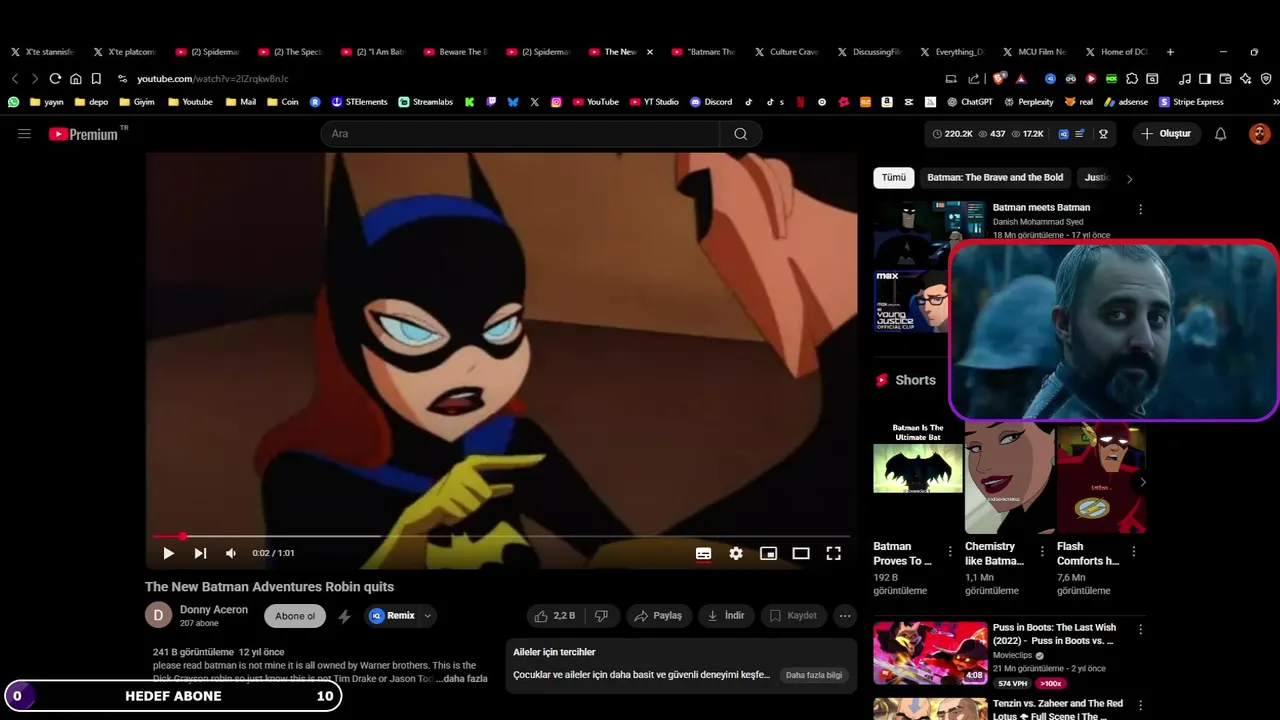Click the lightning bolt icon beside subscribe
Viewport: 1280px width, 720px height.
point(344,616)
